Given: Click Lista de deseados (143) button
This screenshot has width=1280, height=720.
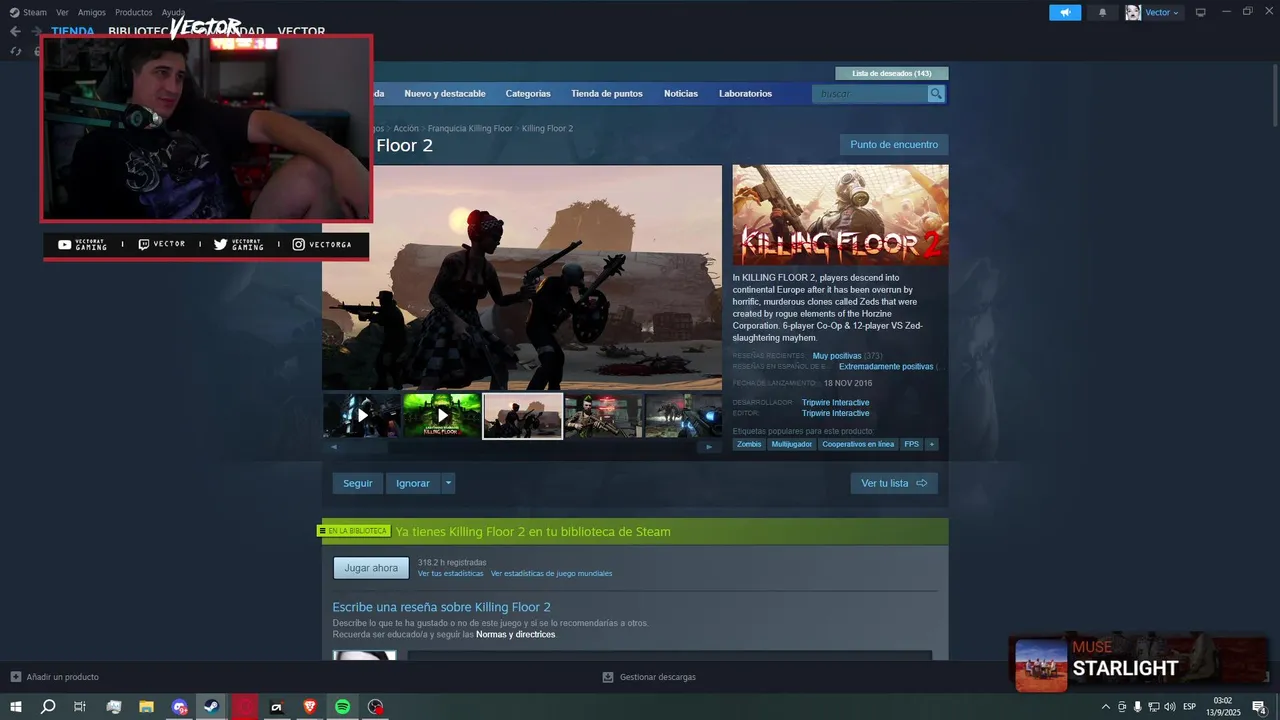Looking at the screenshot, I should click(892, 73).
